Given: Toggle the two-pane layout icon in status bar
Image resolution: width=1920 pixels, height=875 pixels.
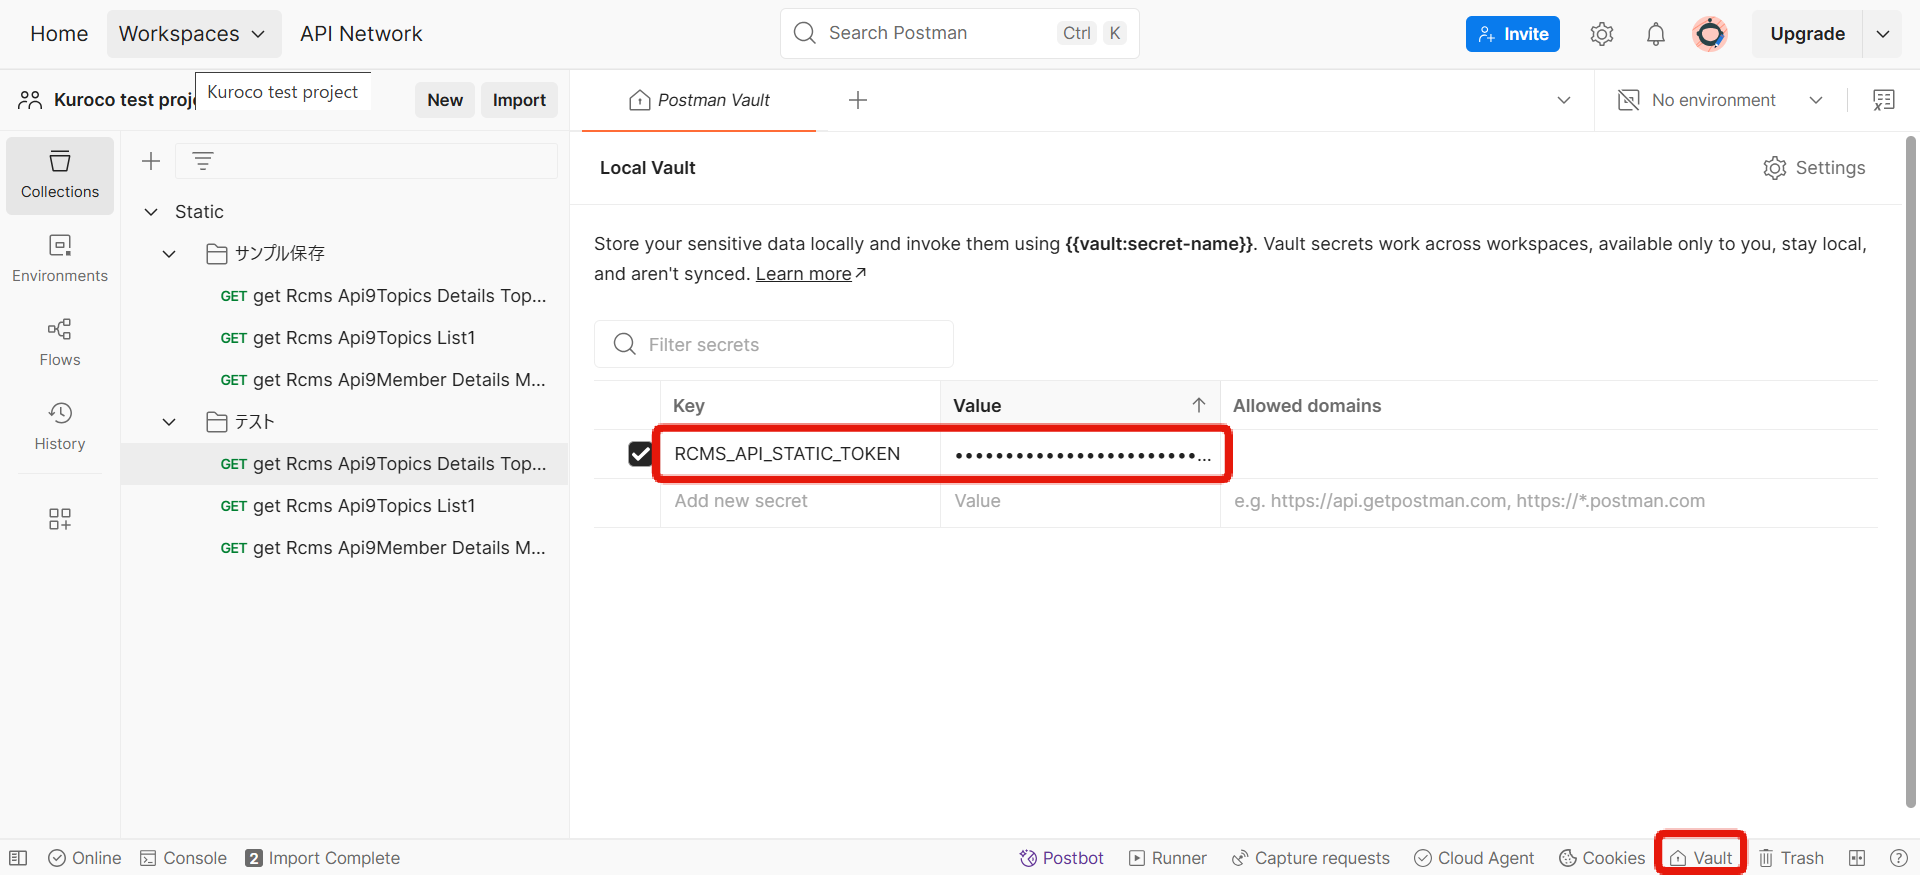Looking at the screenshot, I should (1857, 858).
